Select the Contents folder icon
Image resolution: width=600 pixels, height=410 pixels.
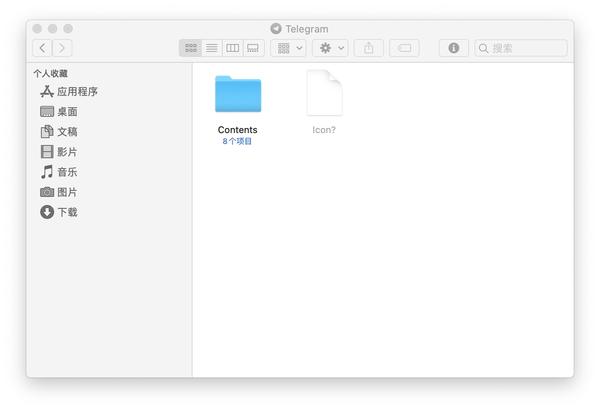pos(238,94)
